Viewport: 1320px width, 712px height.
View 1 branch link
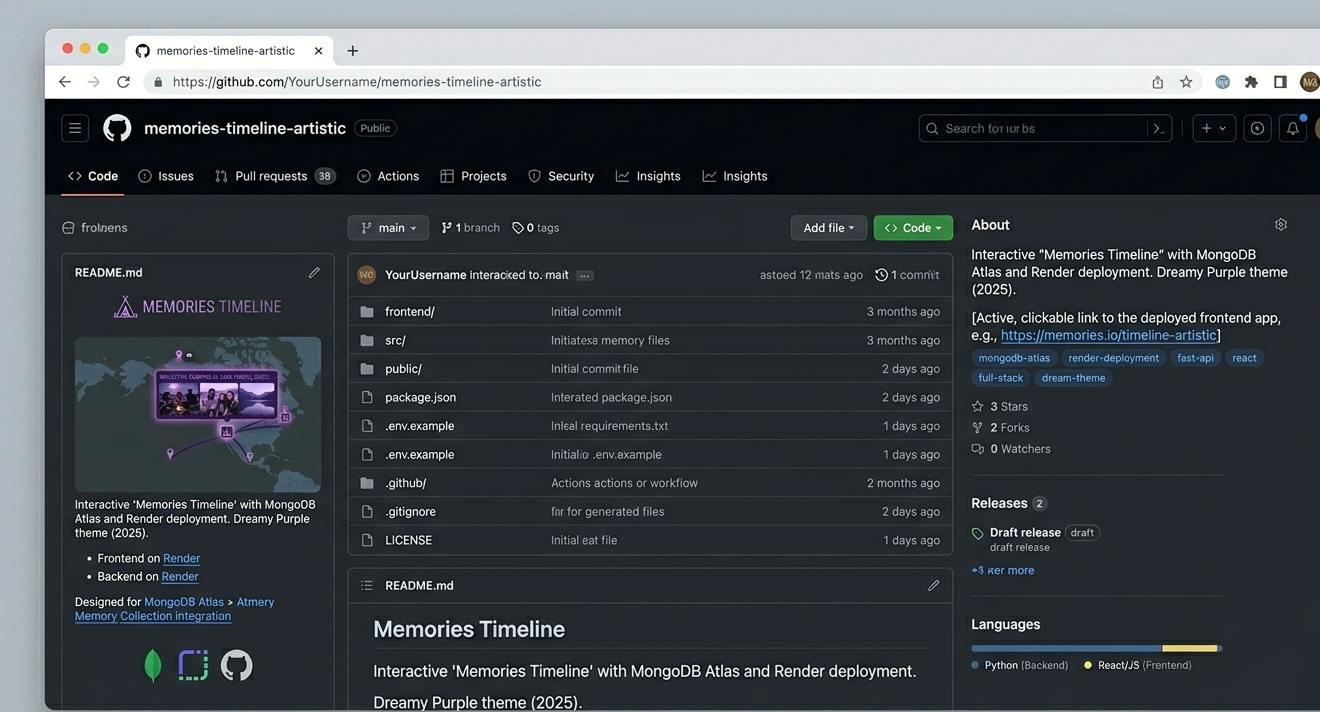(x=470, y=228)
